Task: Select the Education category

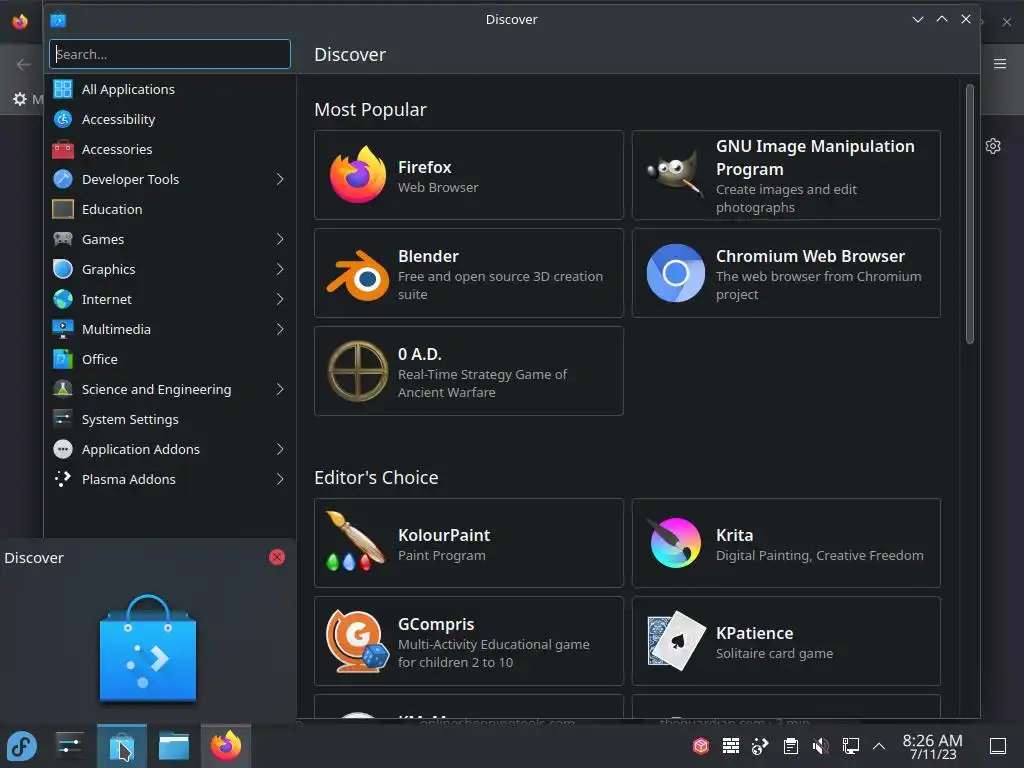Action: point(170,209)
